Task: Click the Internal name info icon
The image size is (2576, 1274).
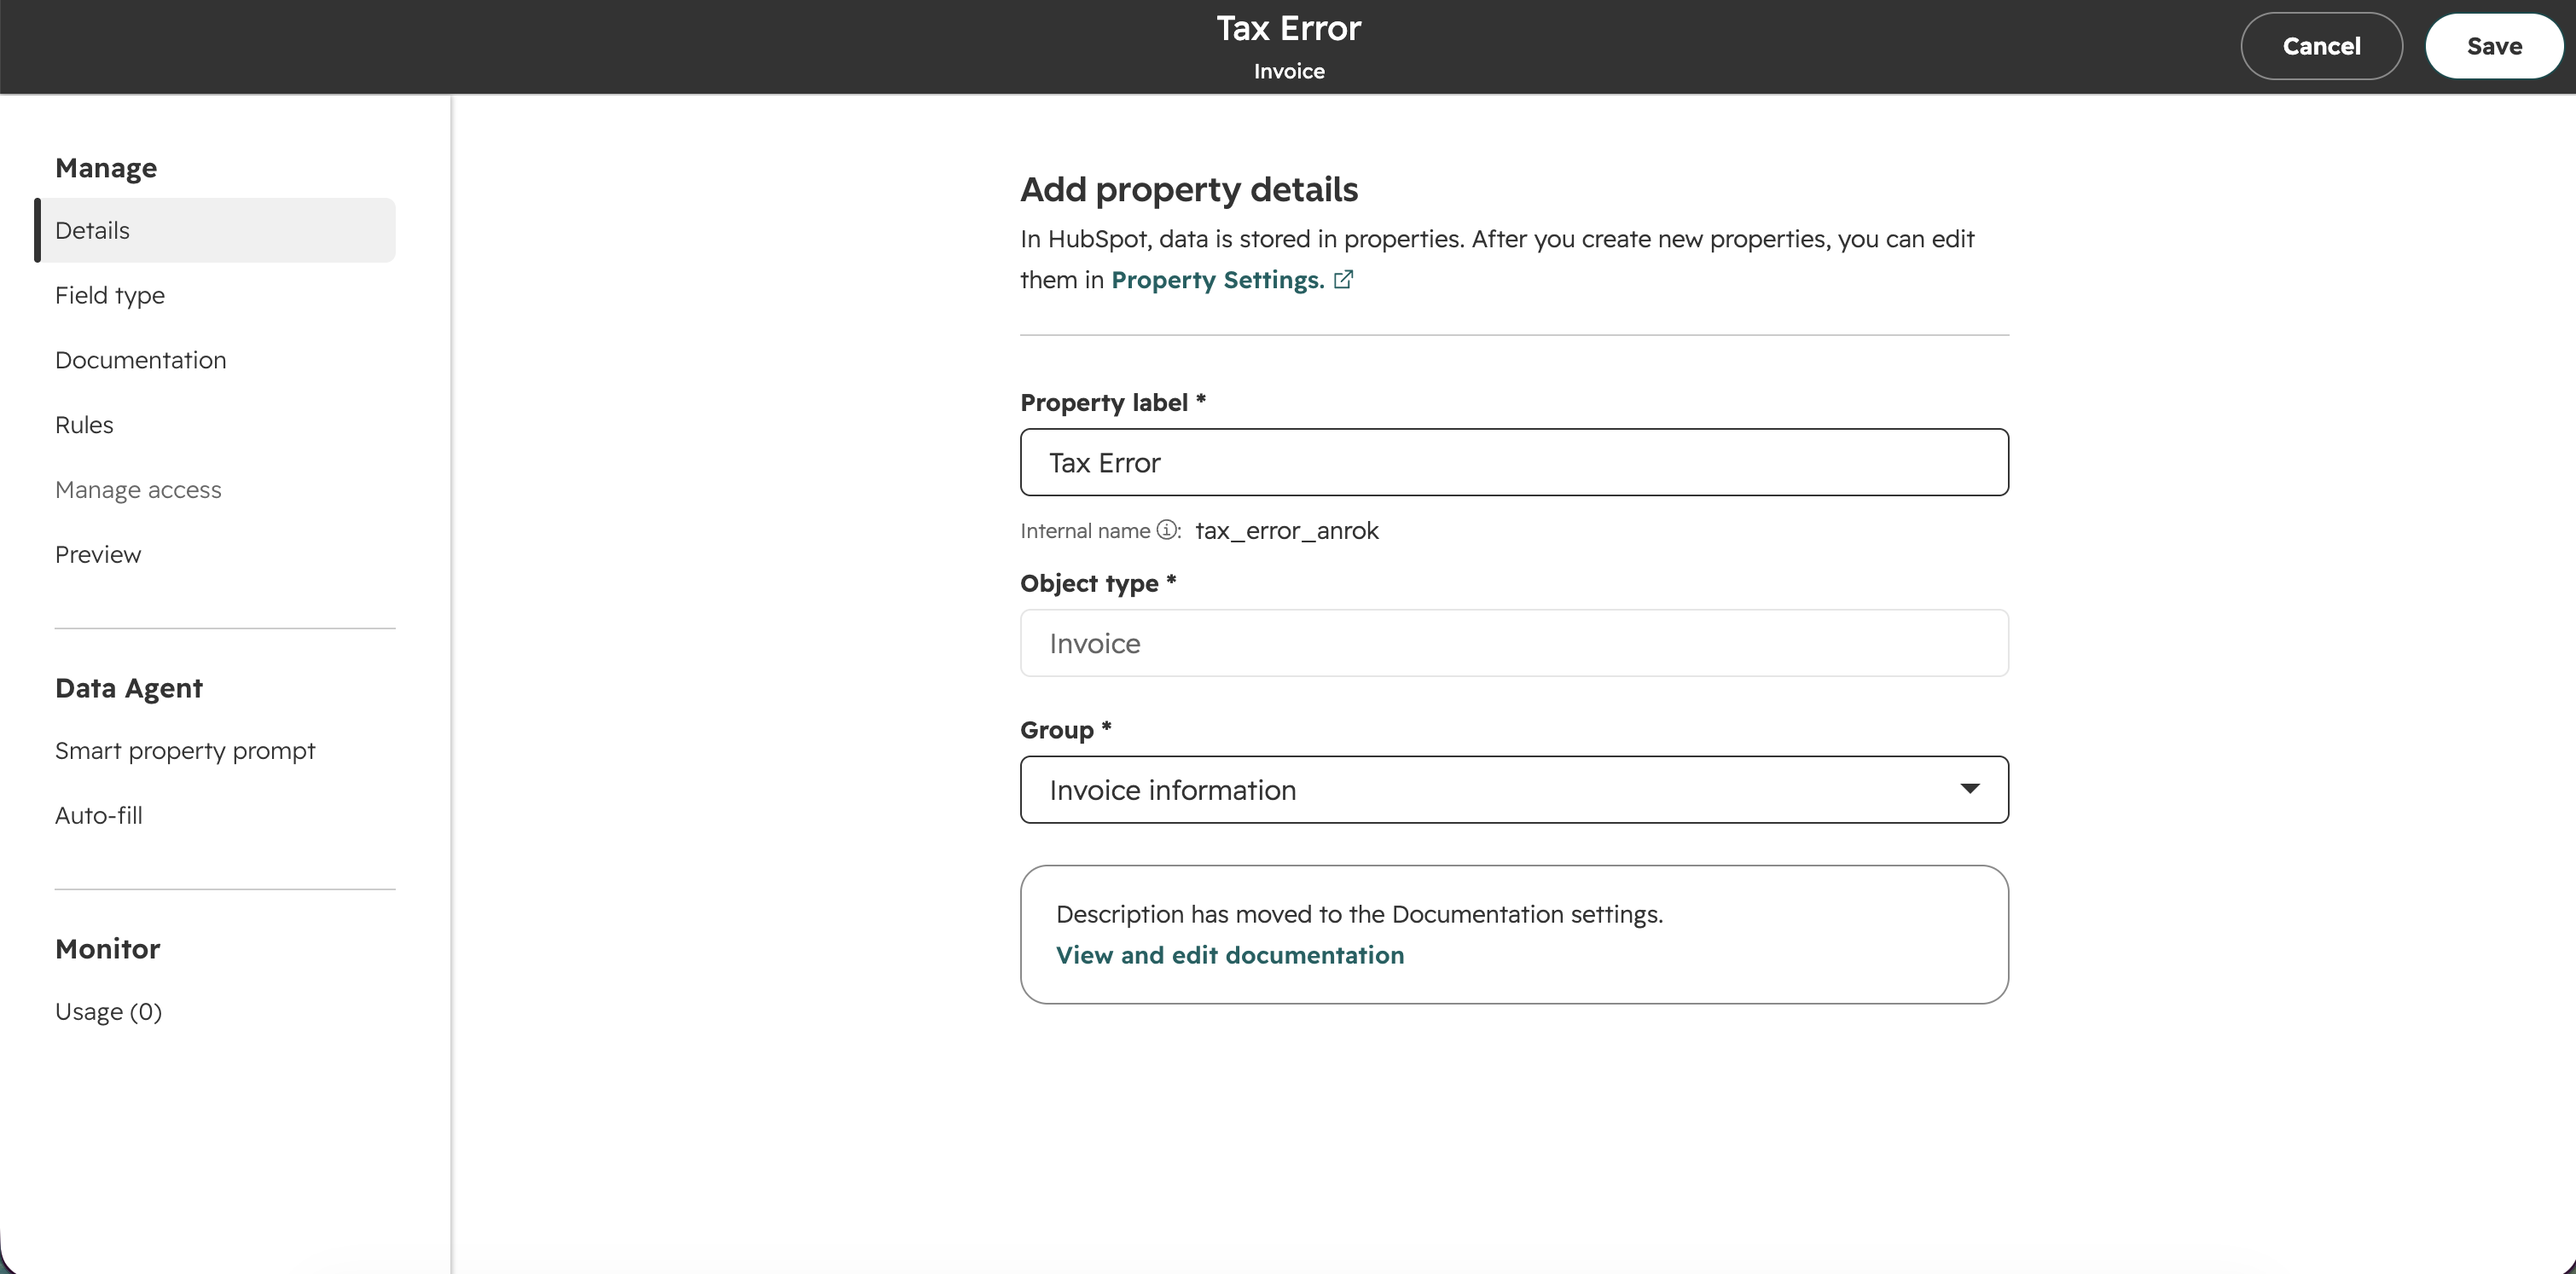Action: [1166, 530]
